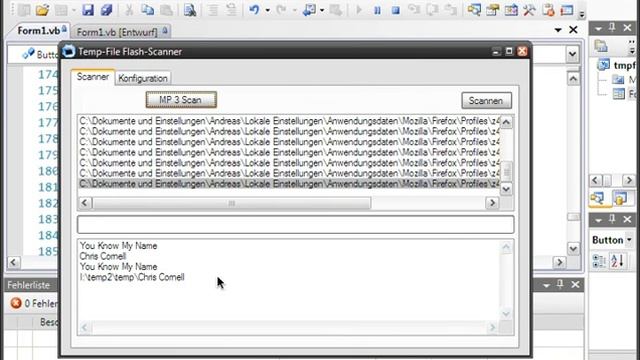The image size is (640, 360).
Task: Click the Undo arrow icon
Action: click(254, 9)
